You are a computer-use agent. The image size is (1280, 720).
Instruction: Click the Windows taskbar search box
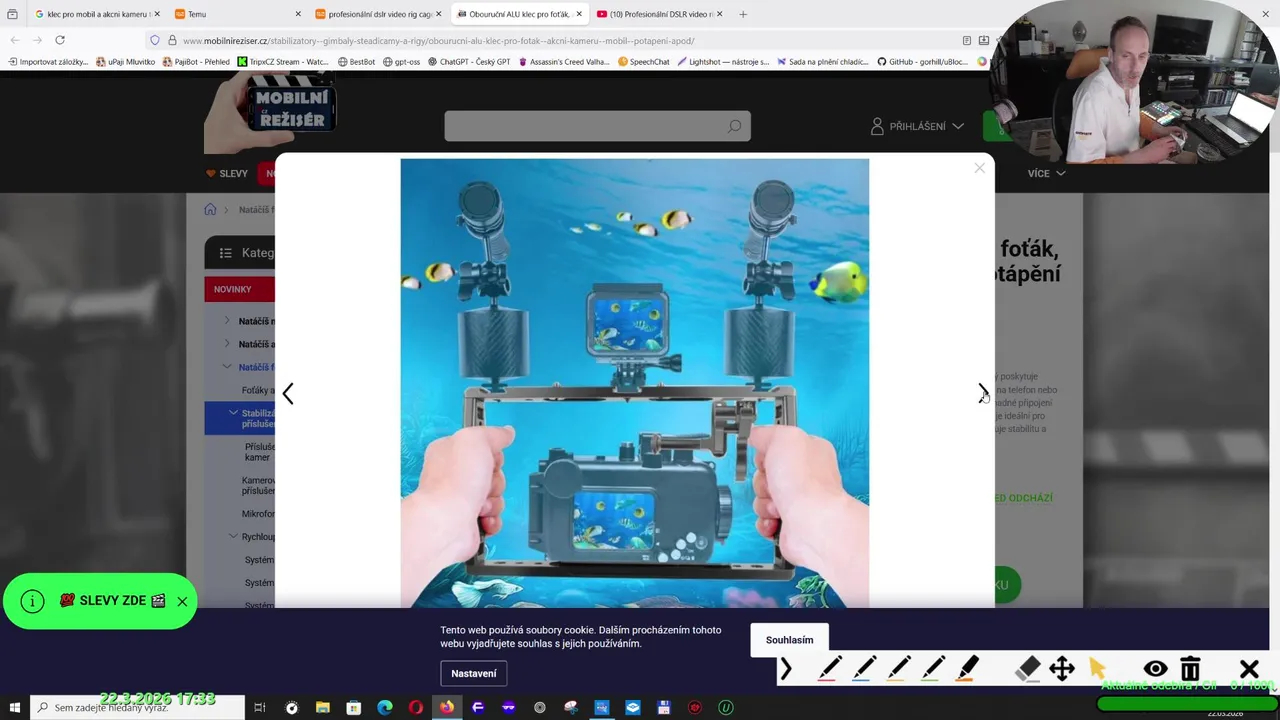point(137,707)
